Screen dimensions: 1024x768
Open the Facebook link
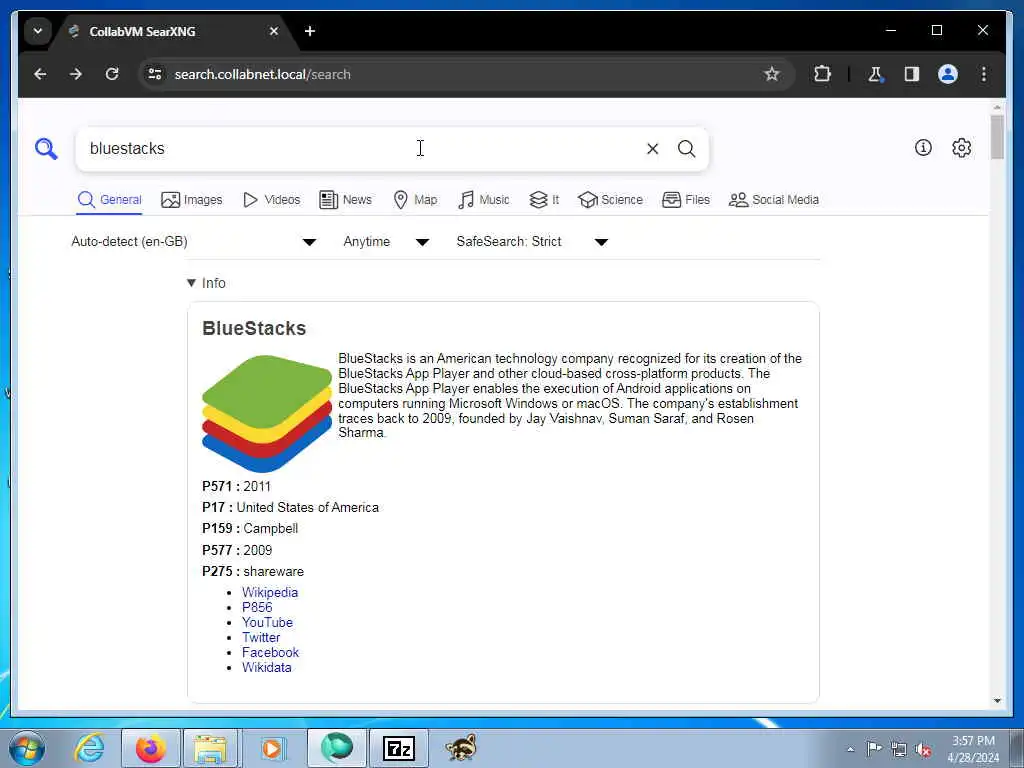coord(270,652)
